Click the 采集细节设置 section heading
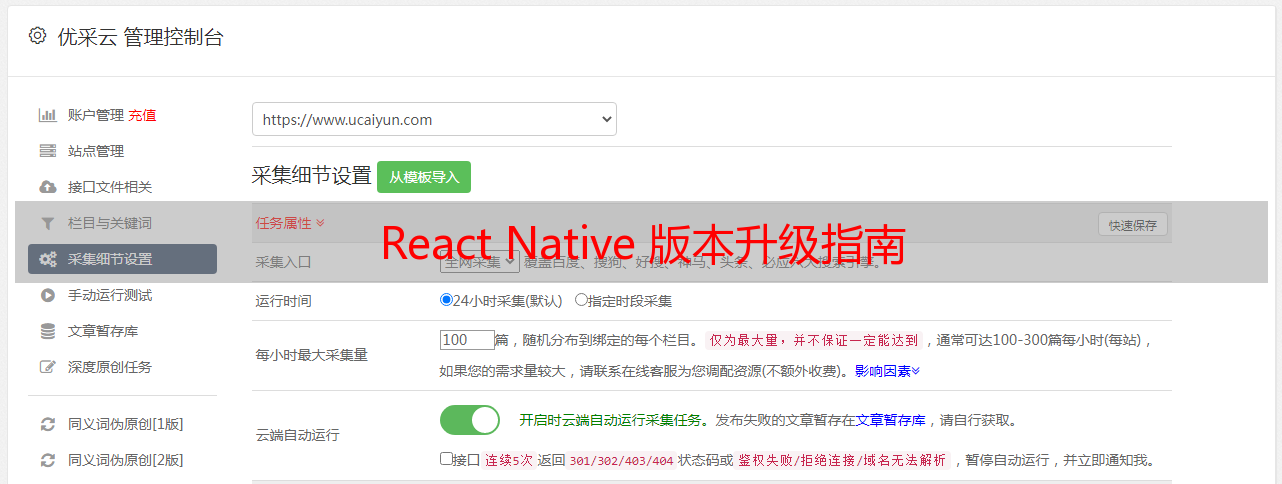The height and width of the screenshot is (484, 1282). coord(312,176)
